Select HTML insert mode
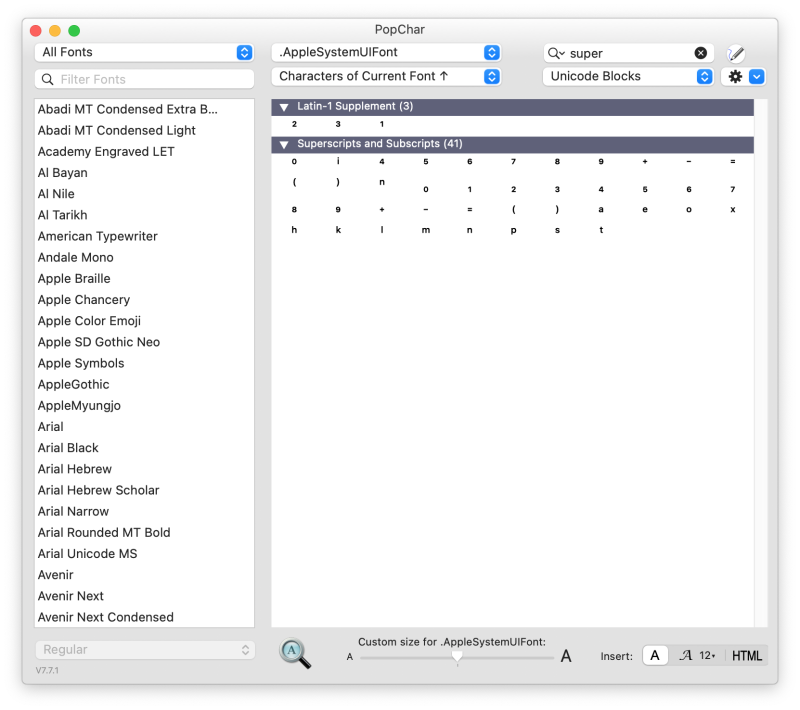 [x=746, y=655]
